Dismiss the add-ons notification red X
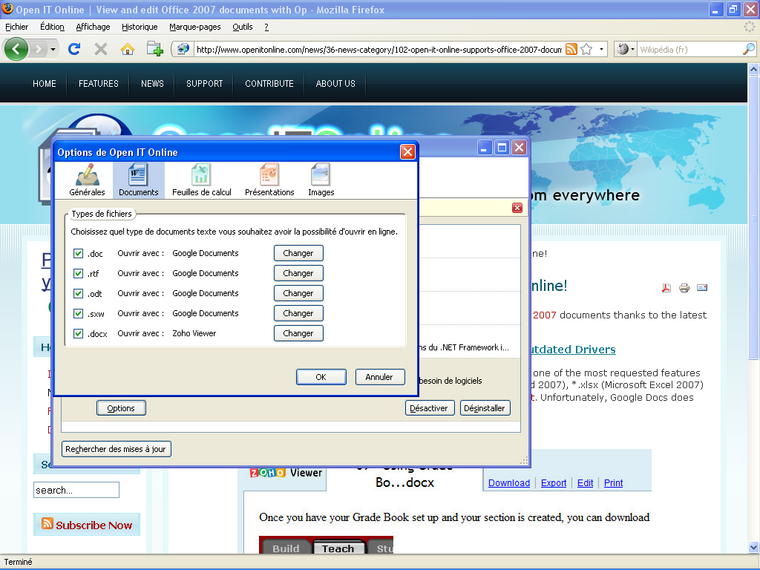The width and height of the screenshot is (760, 570). tap(517, 208)
